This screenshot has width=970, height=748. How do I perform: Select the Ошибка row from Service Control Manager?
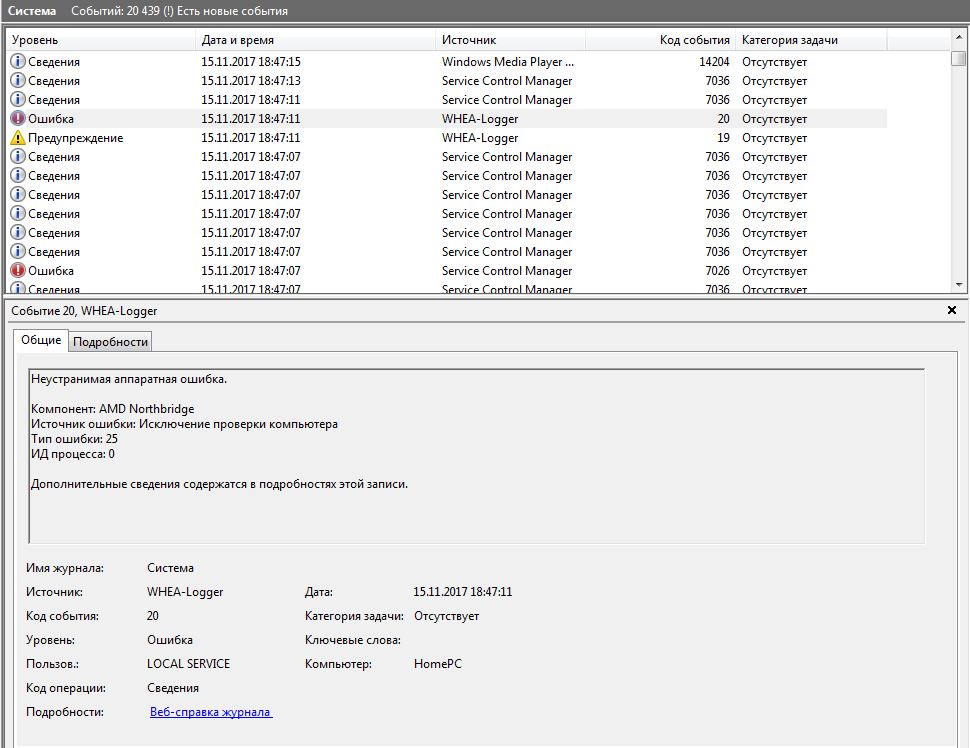click(x=447, y=271)
